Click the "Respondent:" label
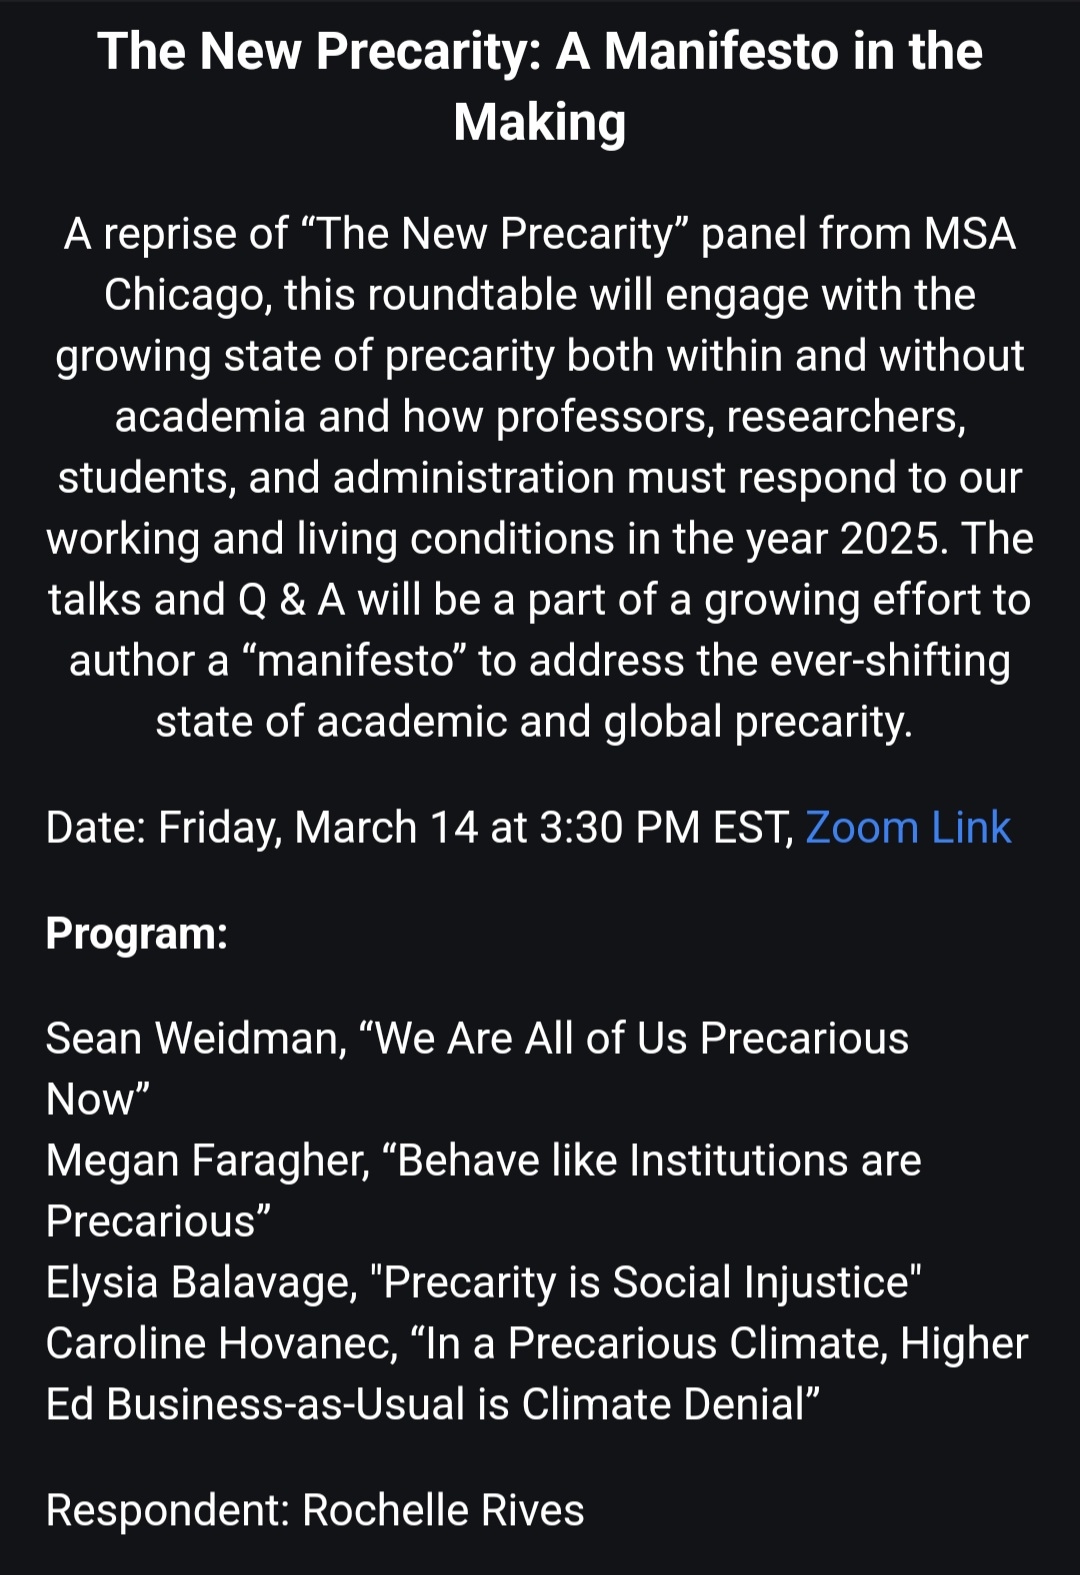Image resolution: width=1080 pixels, height=1575 pixels. [167, 1510]
